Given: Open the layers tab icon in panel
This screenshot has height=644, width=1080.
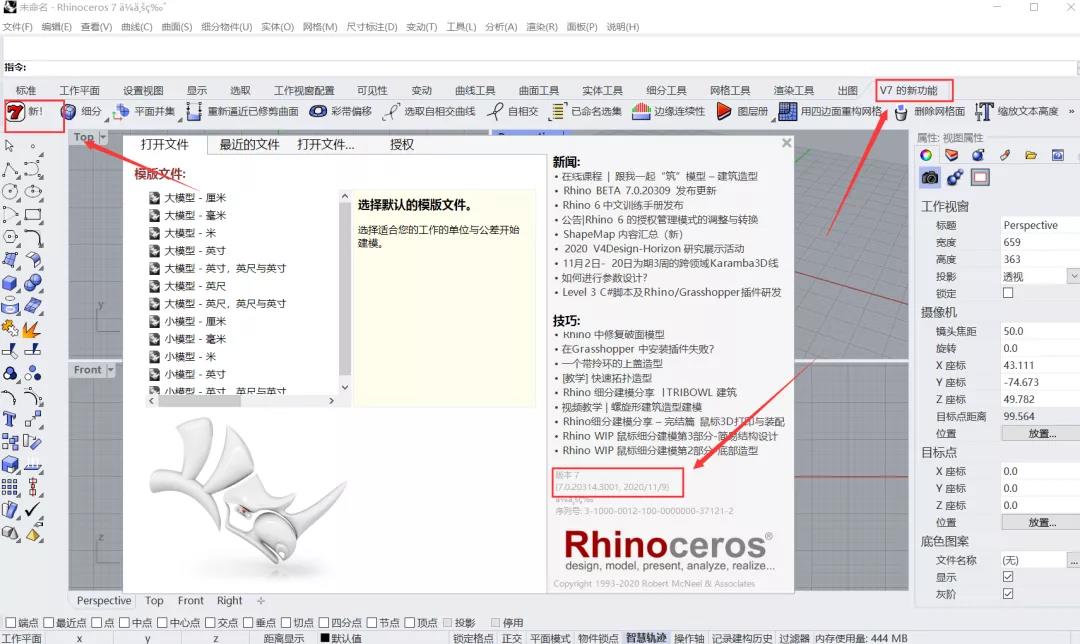Looking at the screenshot, I should pos(951,155).
